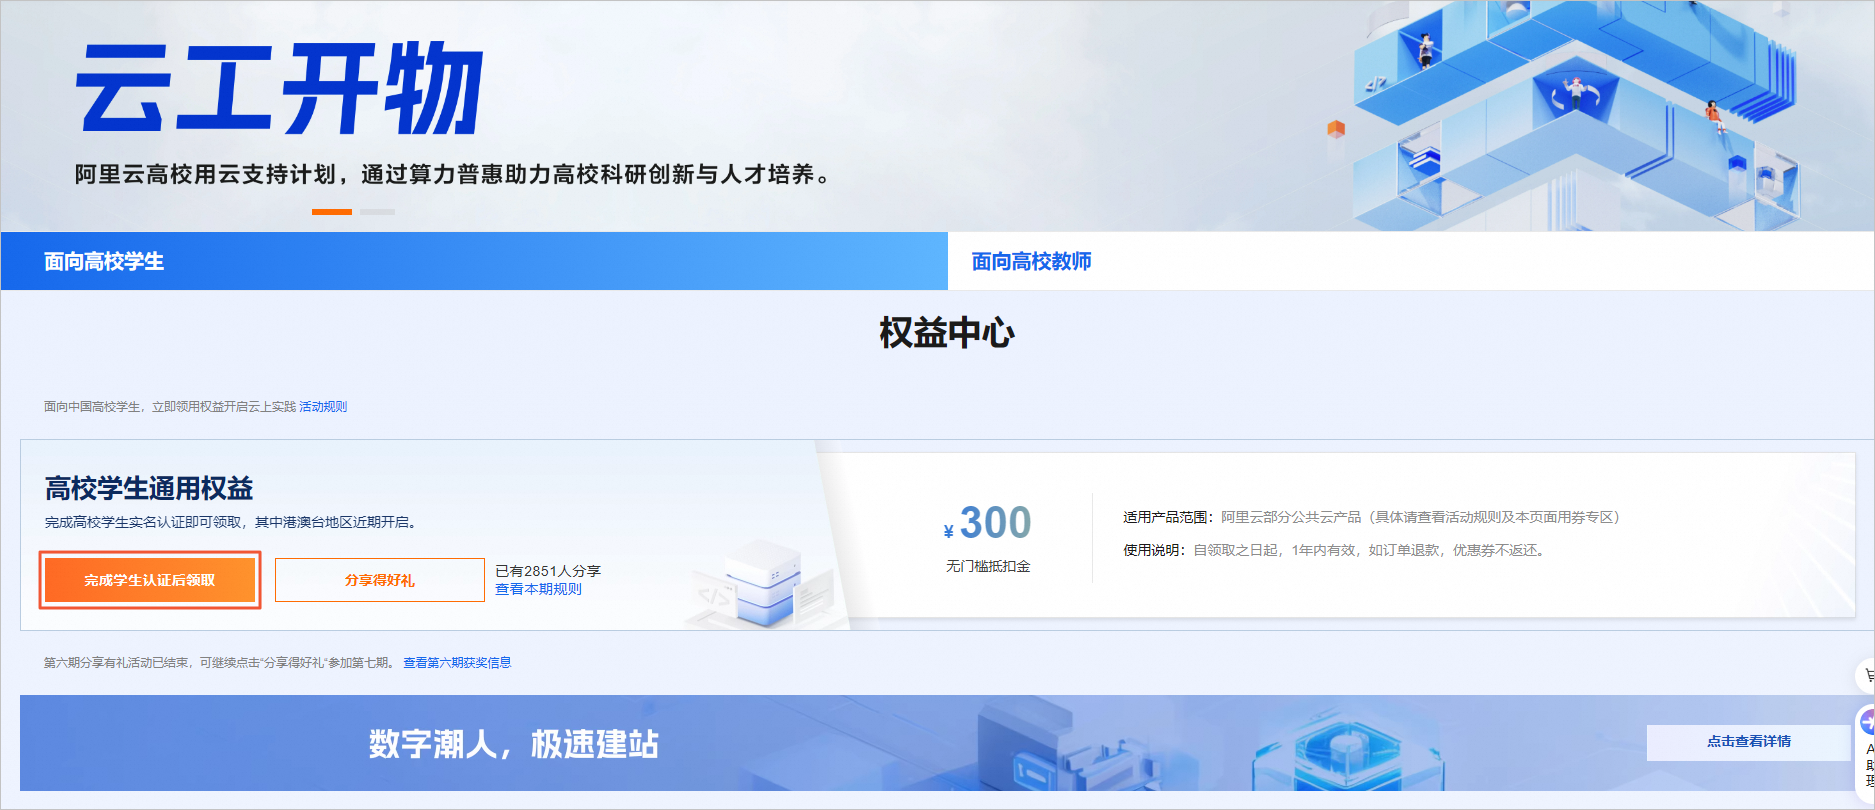The image size is (1875, 810).
Task: Click the 权益中心 heading
Action: 947,333
